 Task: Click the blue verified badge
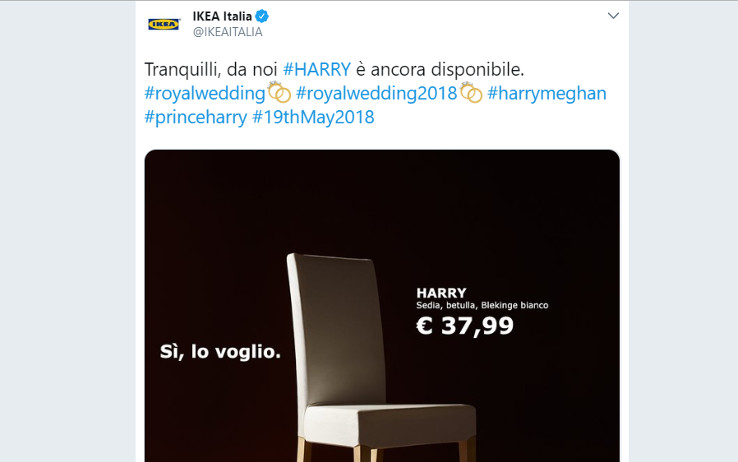262,16
